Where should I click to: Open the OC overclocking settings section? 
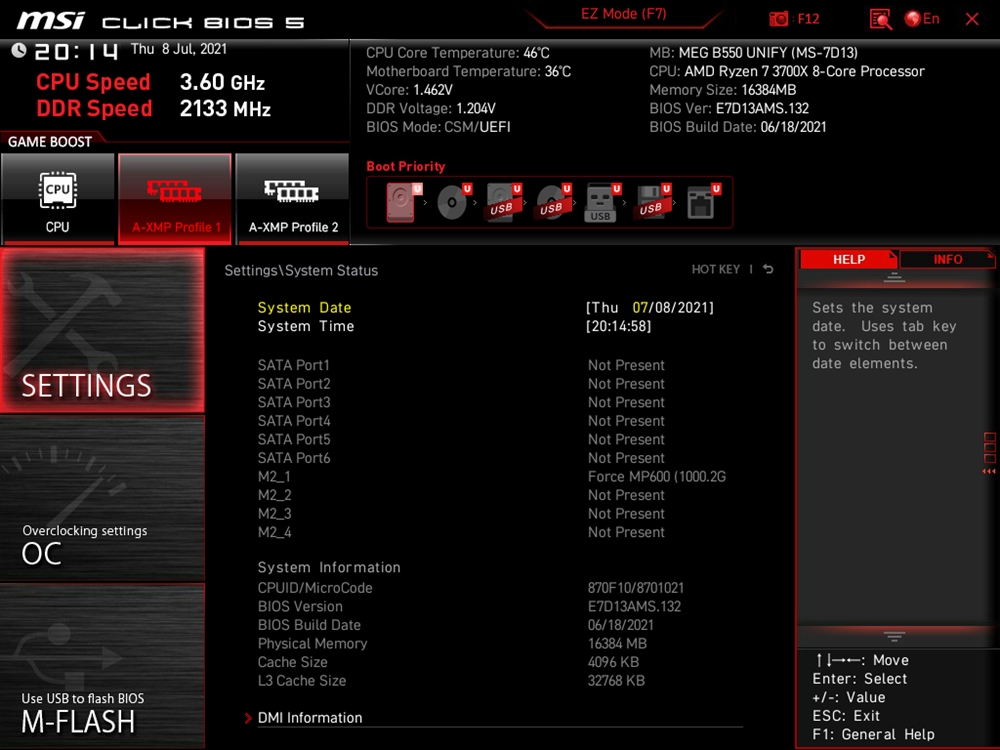pyautogui.click(x=103, y=498)
